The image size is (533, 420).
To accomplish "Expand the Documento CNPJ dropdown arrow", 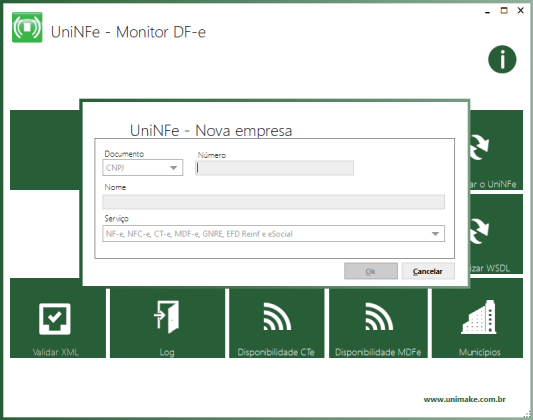I will pyautogui.click(x=173, y=168).
